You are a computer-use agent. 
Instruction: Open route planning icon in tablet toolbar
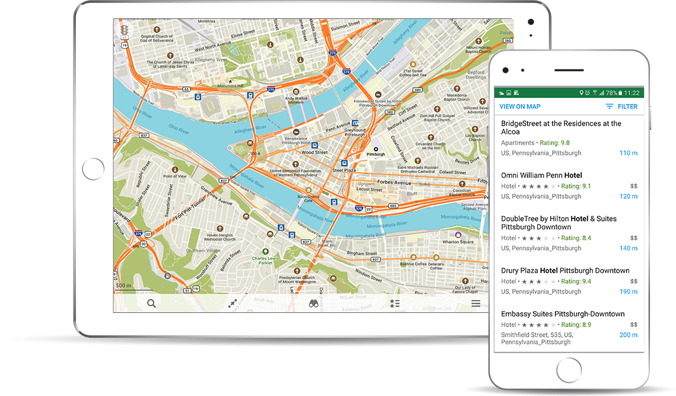(232, 303)
